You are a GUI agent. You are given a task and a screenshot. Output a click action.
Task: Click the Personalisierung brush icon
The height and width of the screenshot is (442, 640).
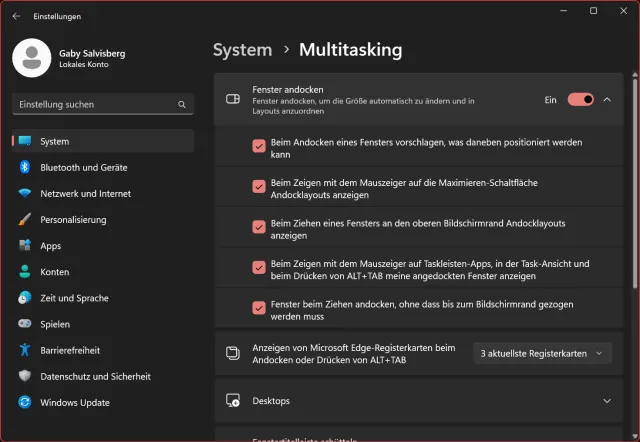pos(25,220)
